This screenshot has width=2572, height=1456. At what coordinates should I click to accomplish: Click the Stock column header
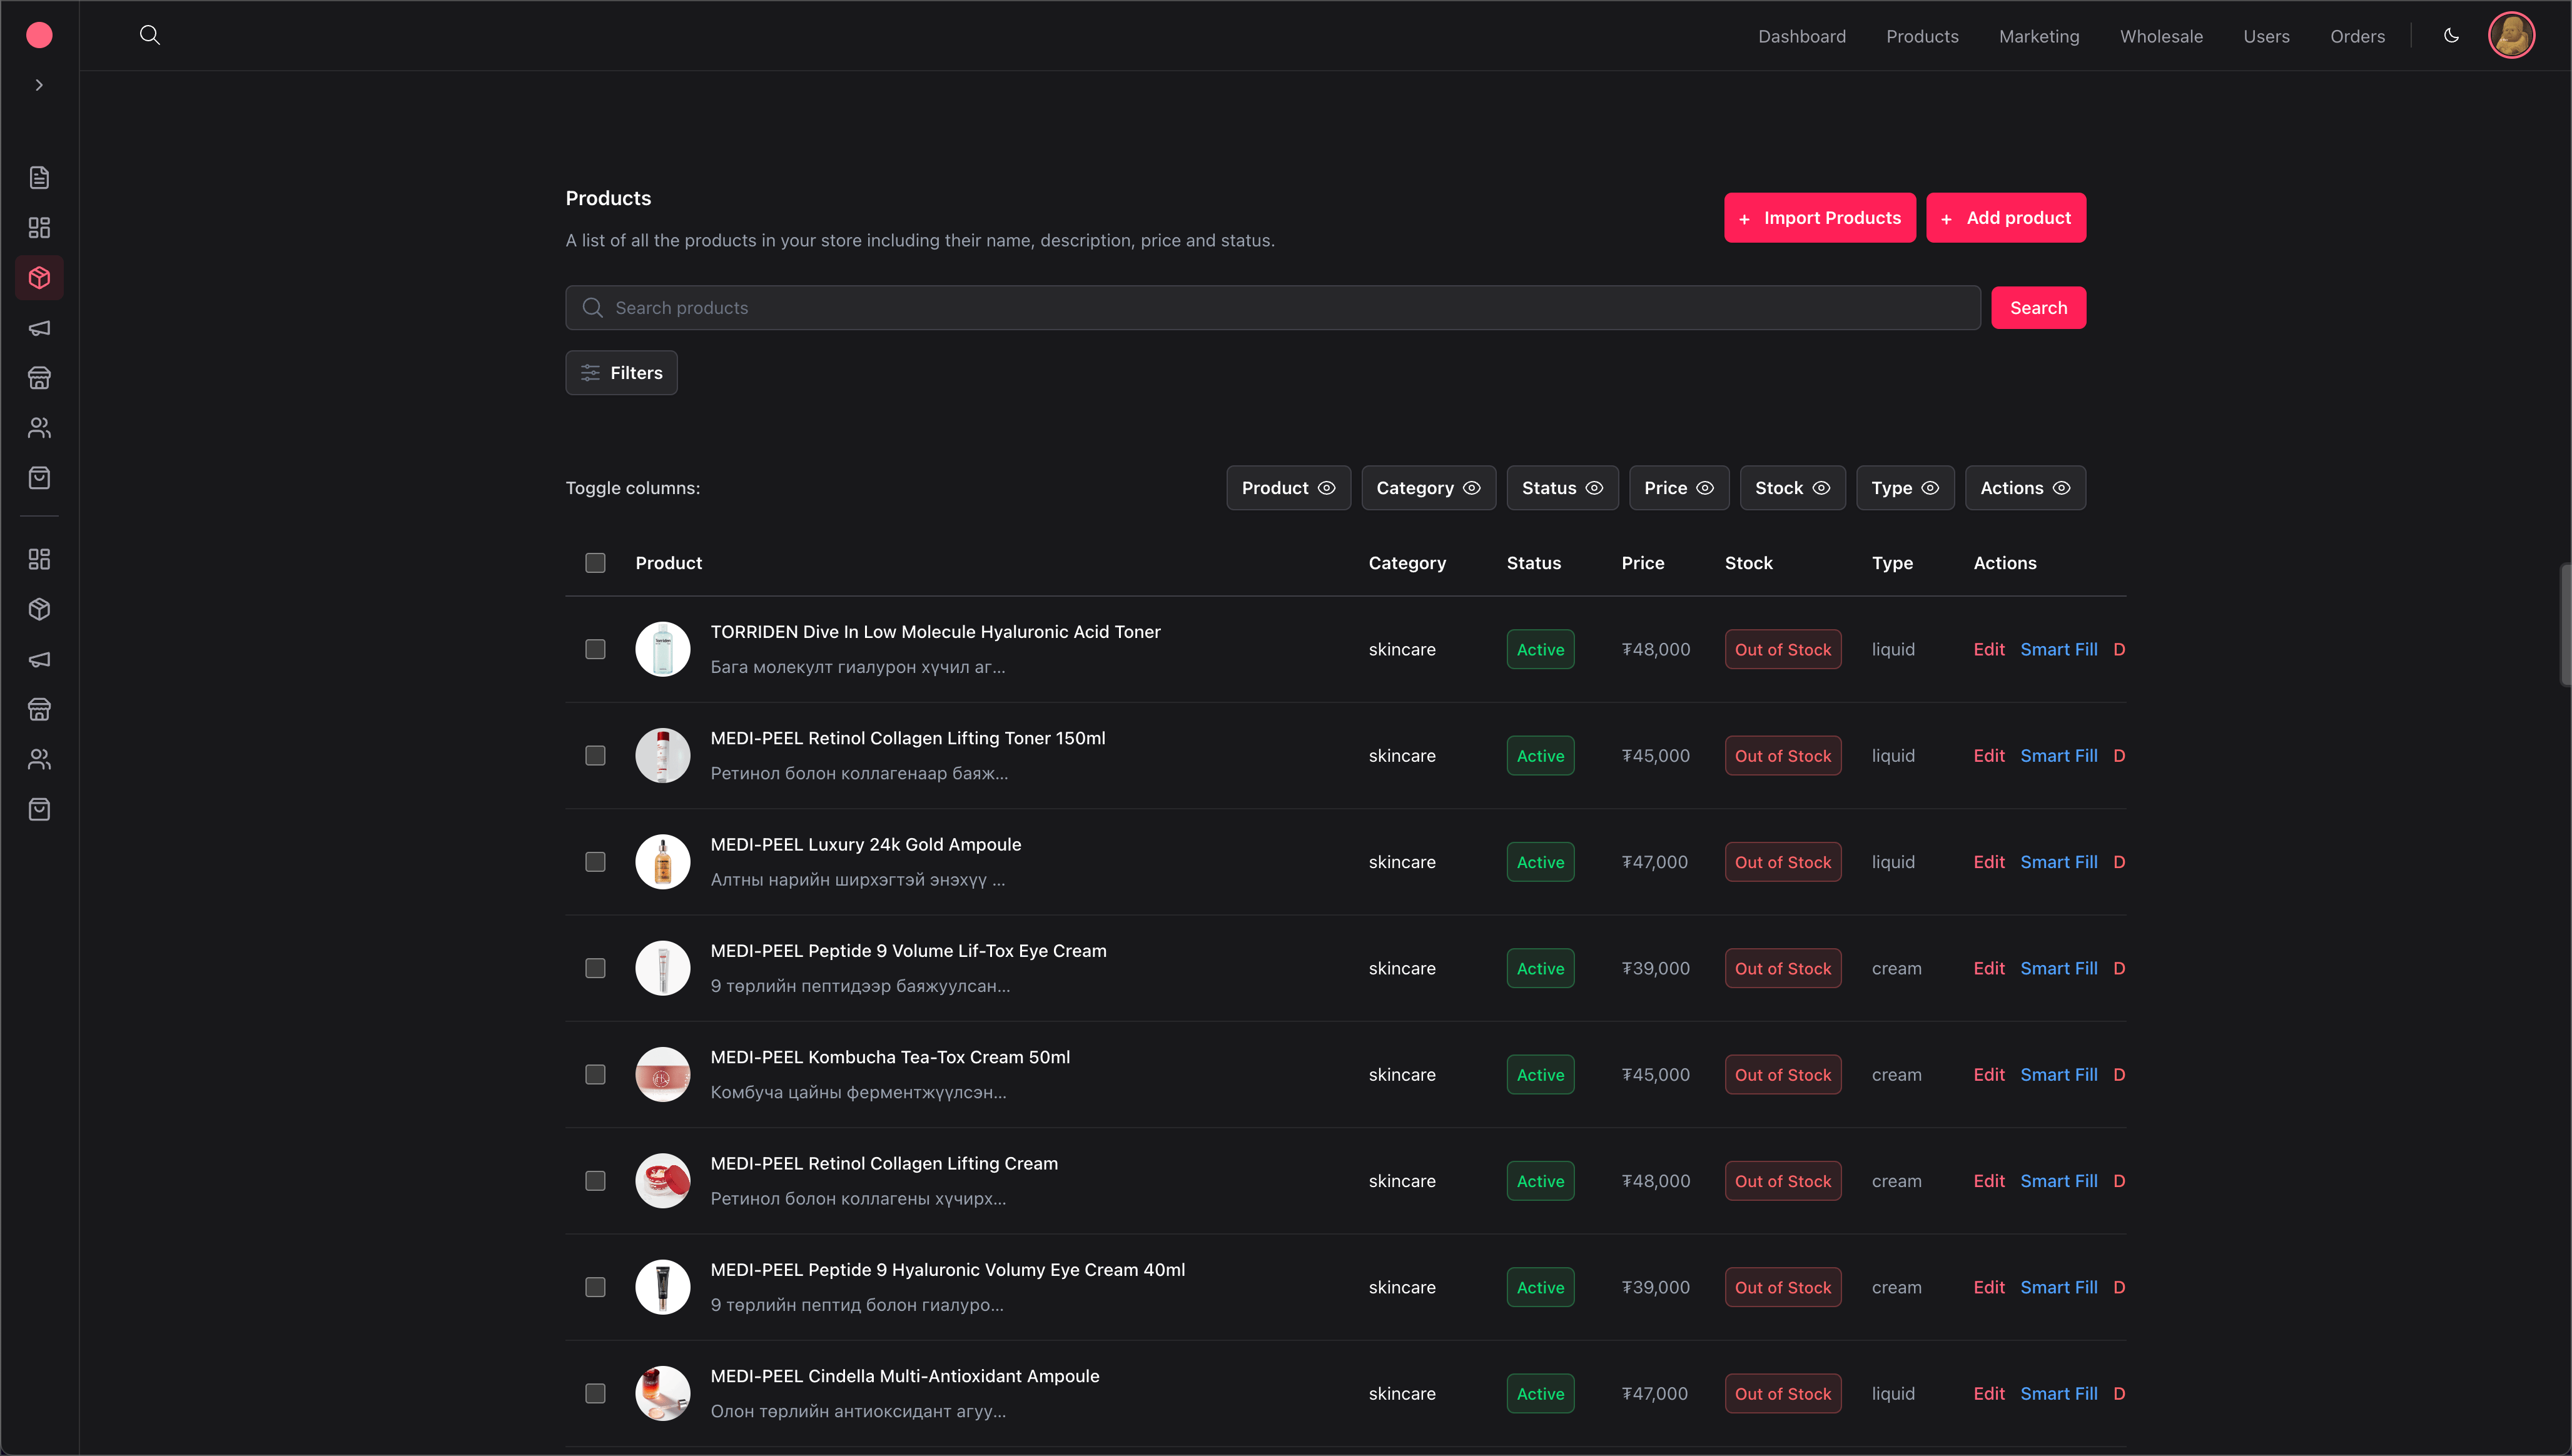[x=1748, y=563]
